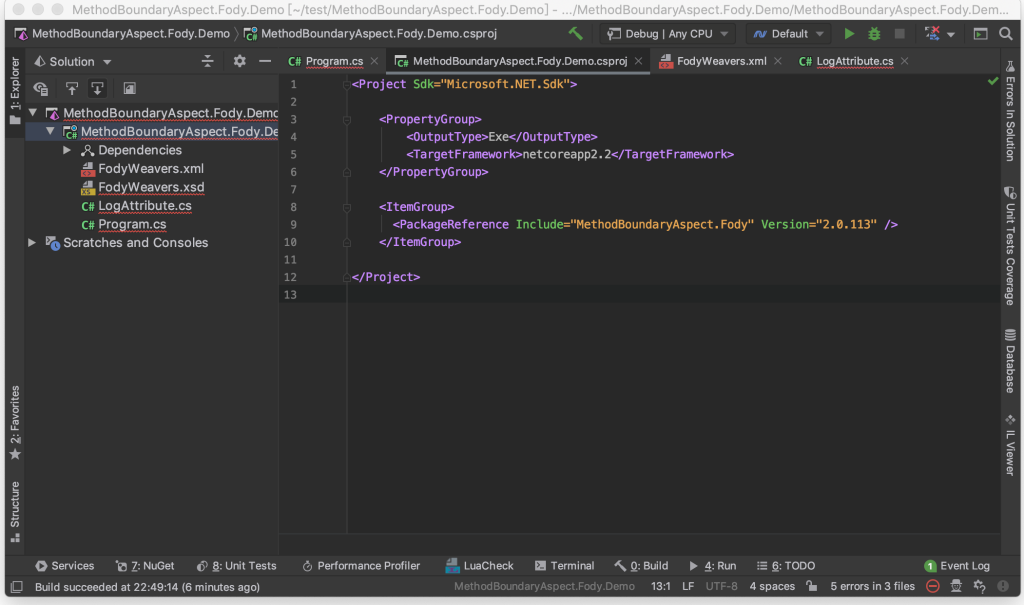Screen dimensions: 1024x605
Task: Toggle the Performance Profiler tool window
Action: [360, 566]
